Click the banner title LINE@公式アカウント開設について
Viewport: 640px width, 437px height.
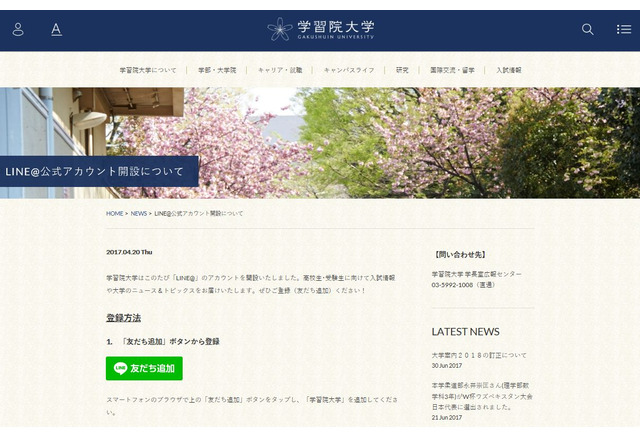pyautogui.click(x=95, y=171)
